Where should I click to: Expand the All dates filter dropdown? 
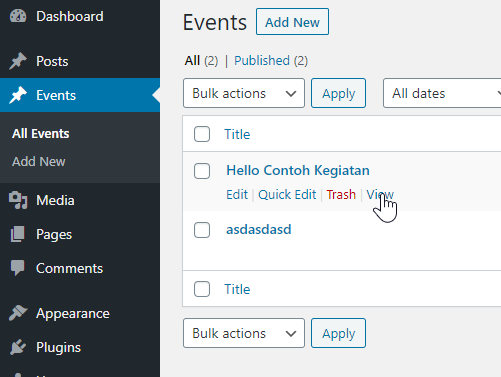tap(442, 93)
